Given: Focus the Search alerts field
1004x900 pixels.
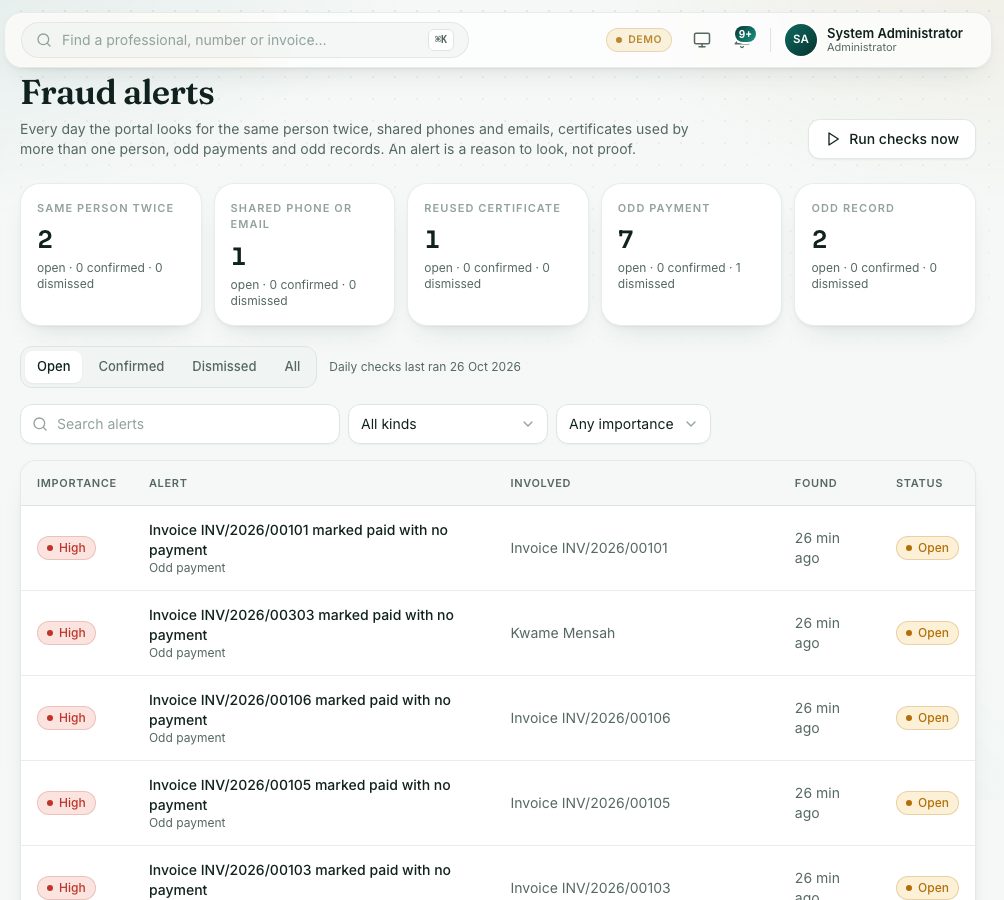Looking at the screenshot, I should click(180, 424).
